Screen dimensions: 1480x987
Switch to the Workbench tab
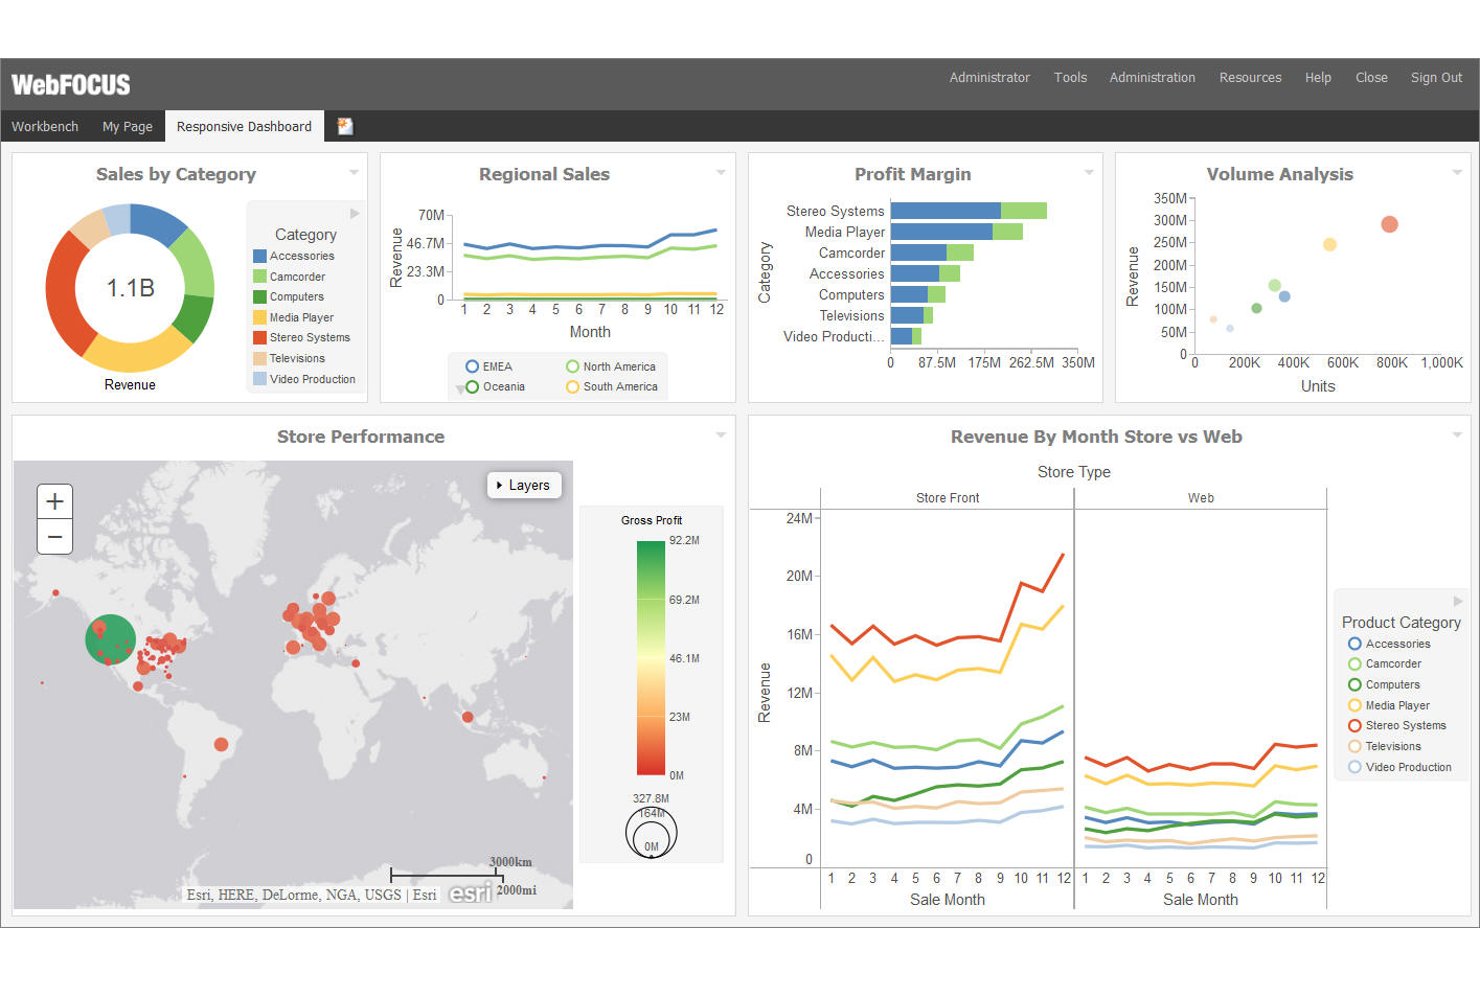45,126
